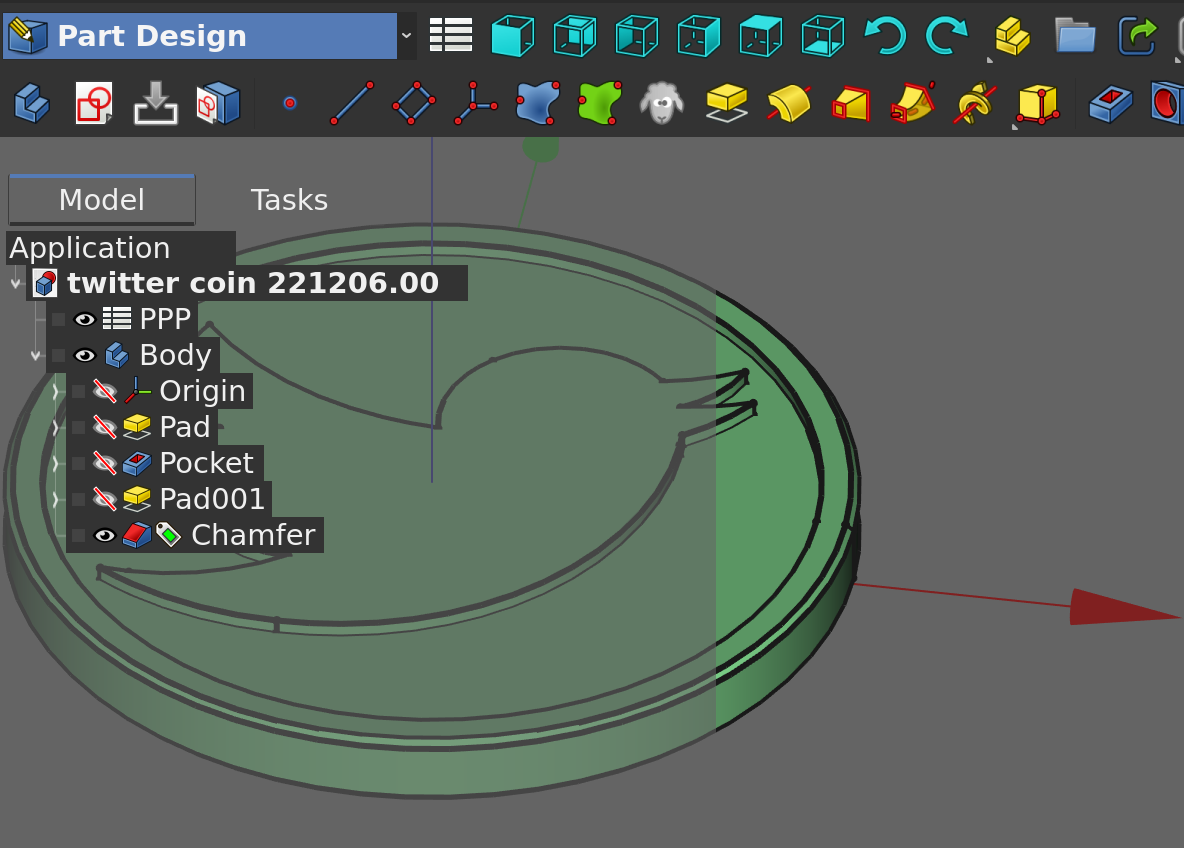The width and height of the screenshot is (1184, 848).
Task: Create a local coordinate system
Action: pos(476,103)
